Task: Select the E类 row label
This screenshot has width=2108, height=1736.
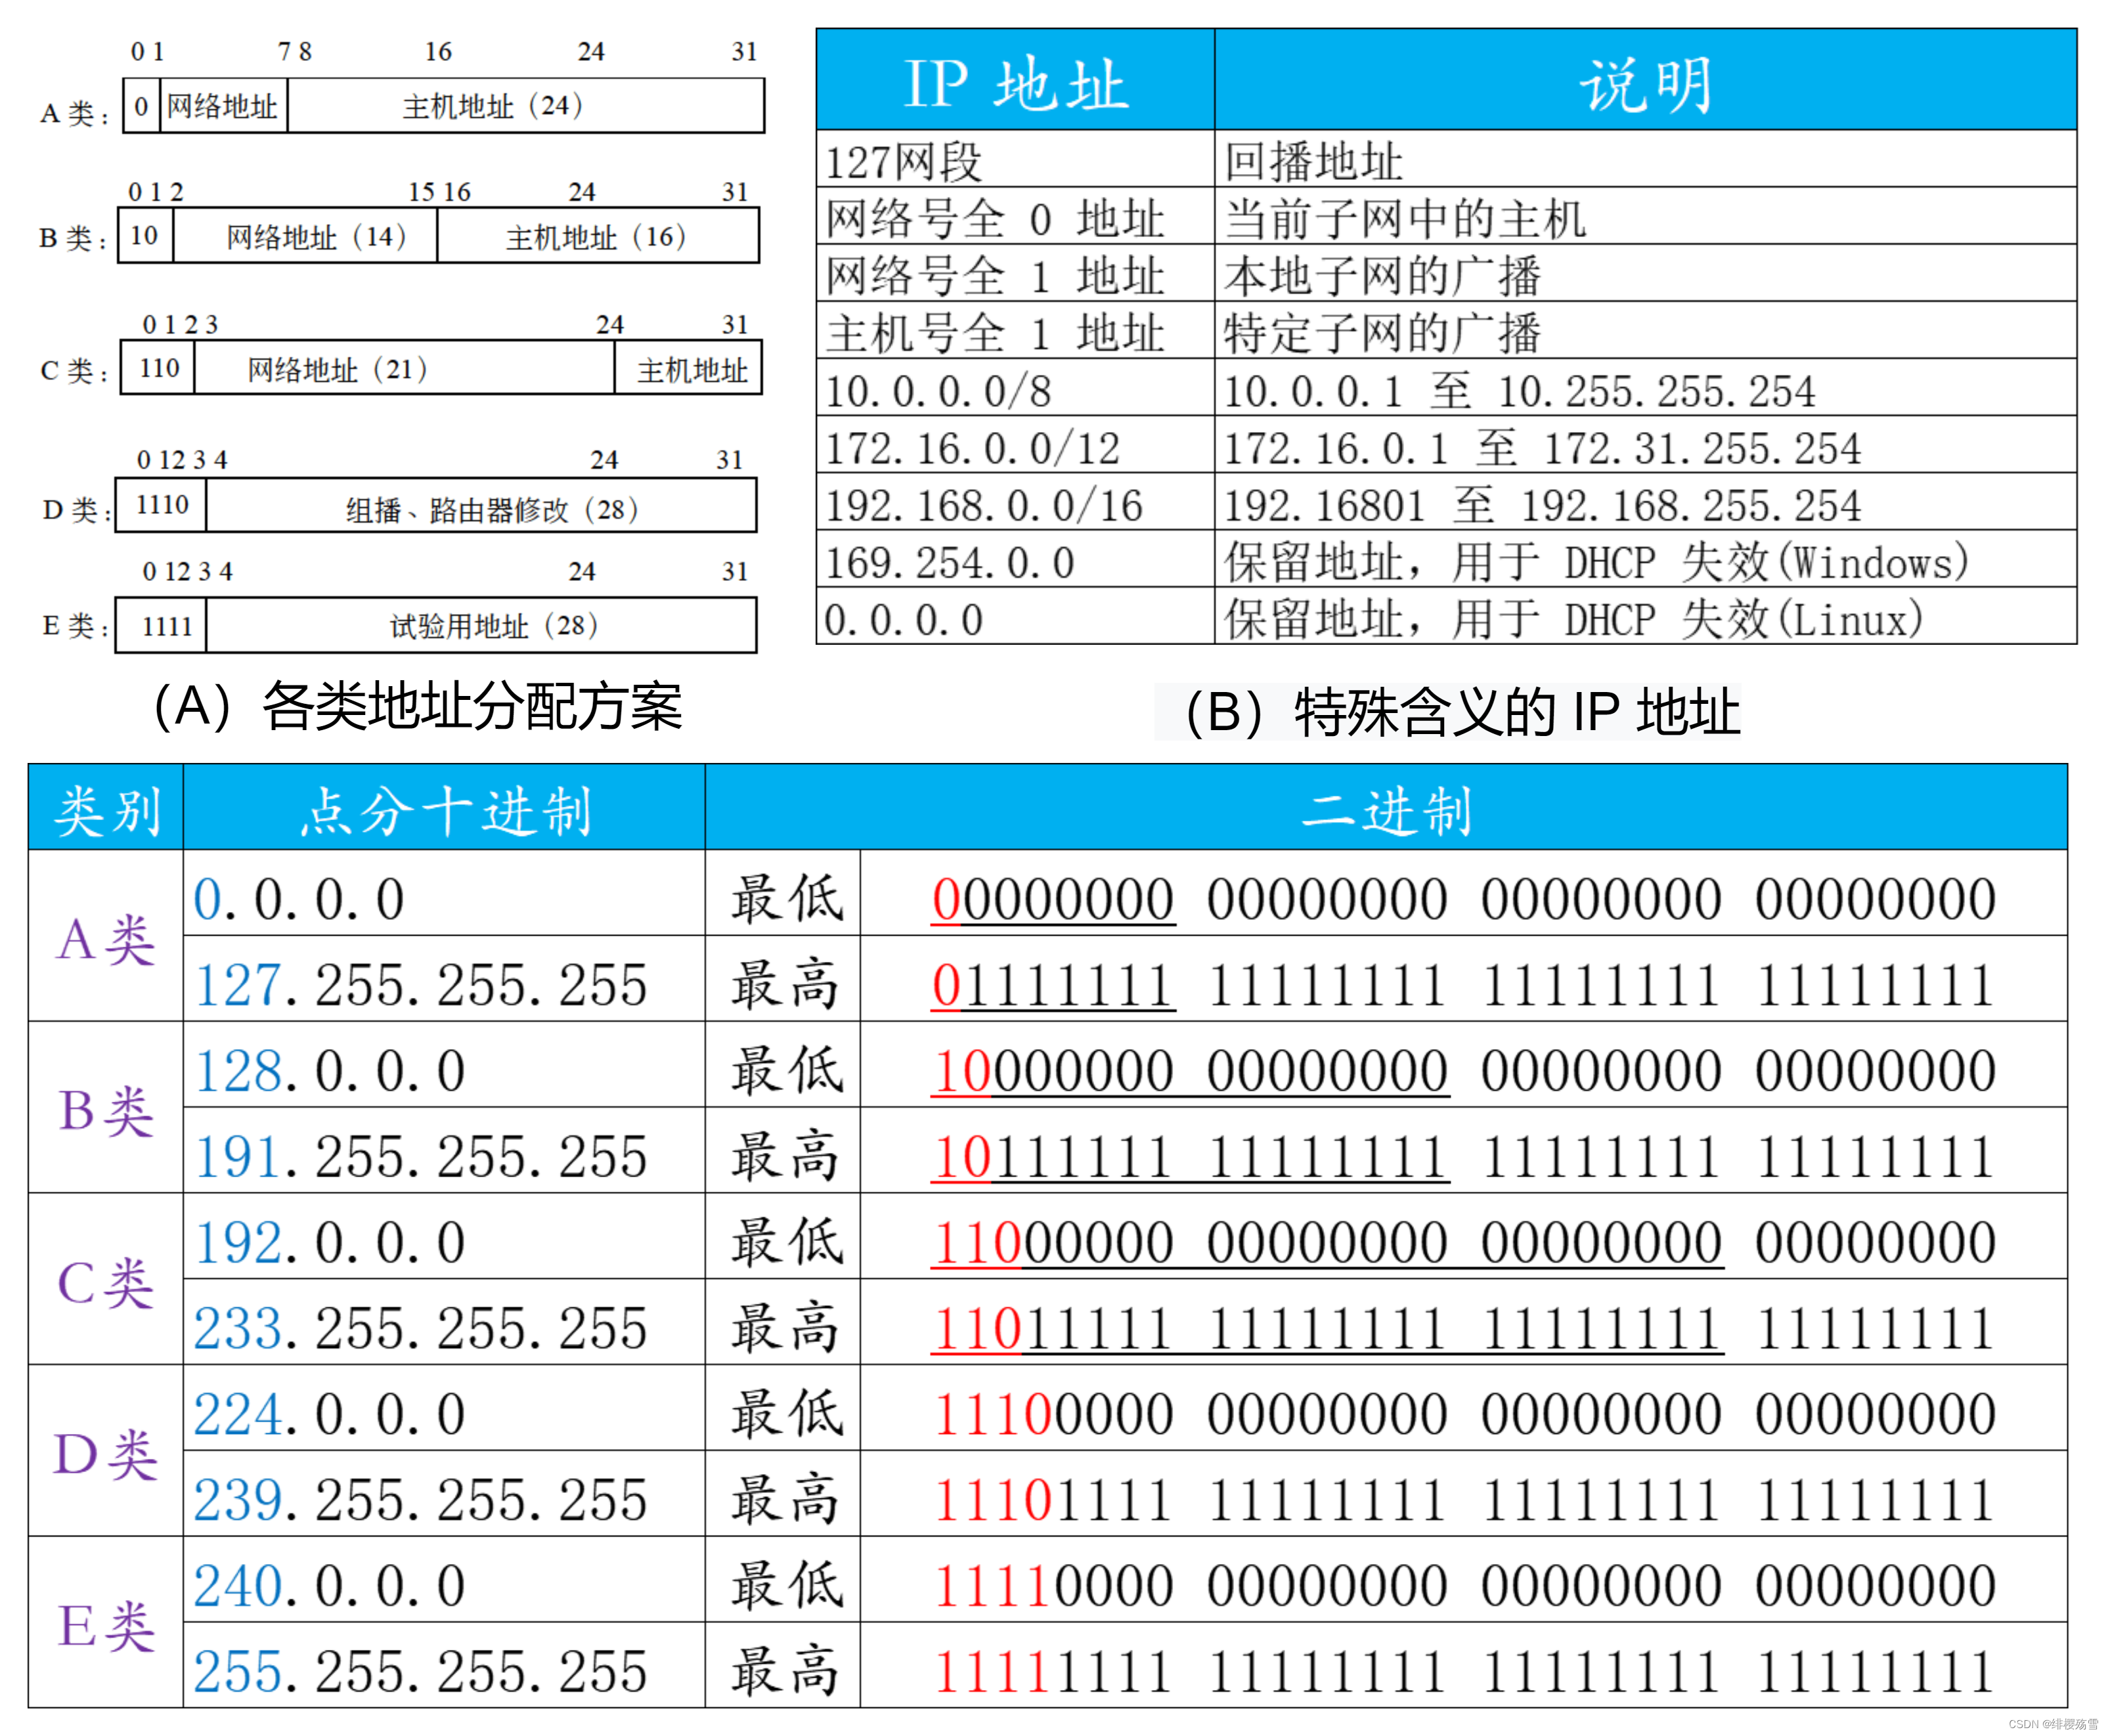Action: [106, 1624]
